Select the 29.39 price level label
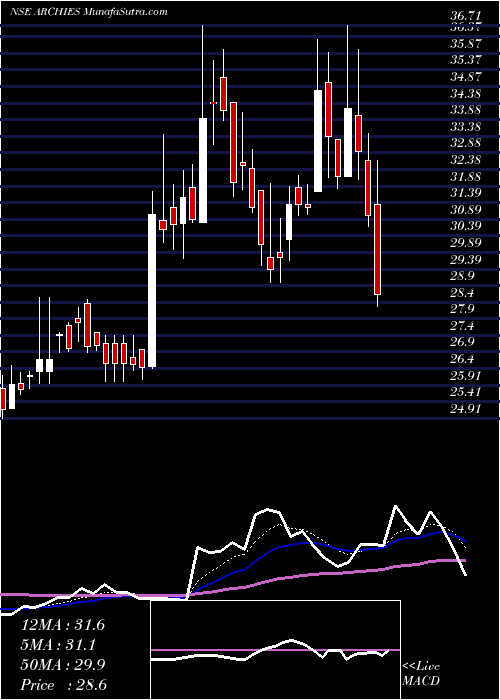 click(466, 260)
